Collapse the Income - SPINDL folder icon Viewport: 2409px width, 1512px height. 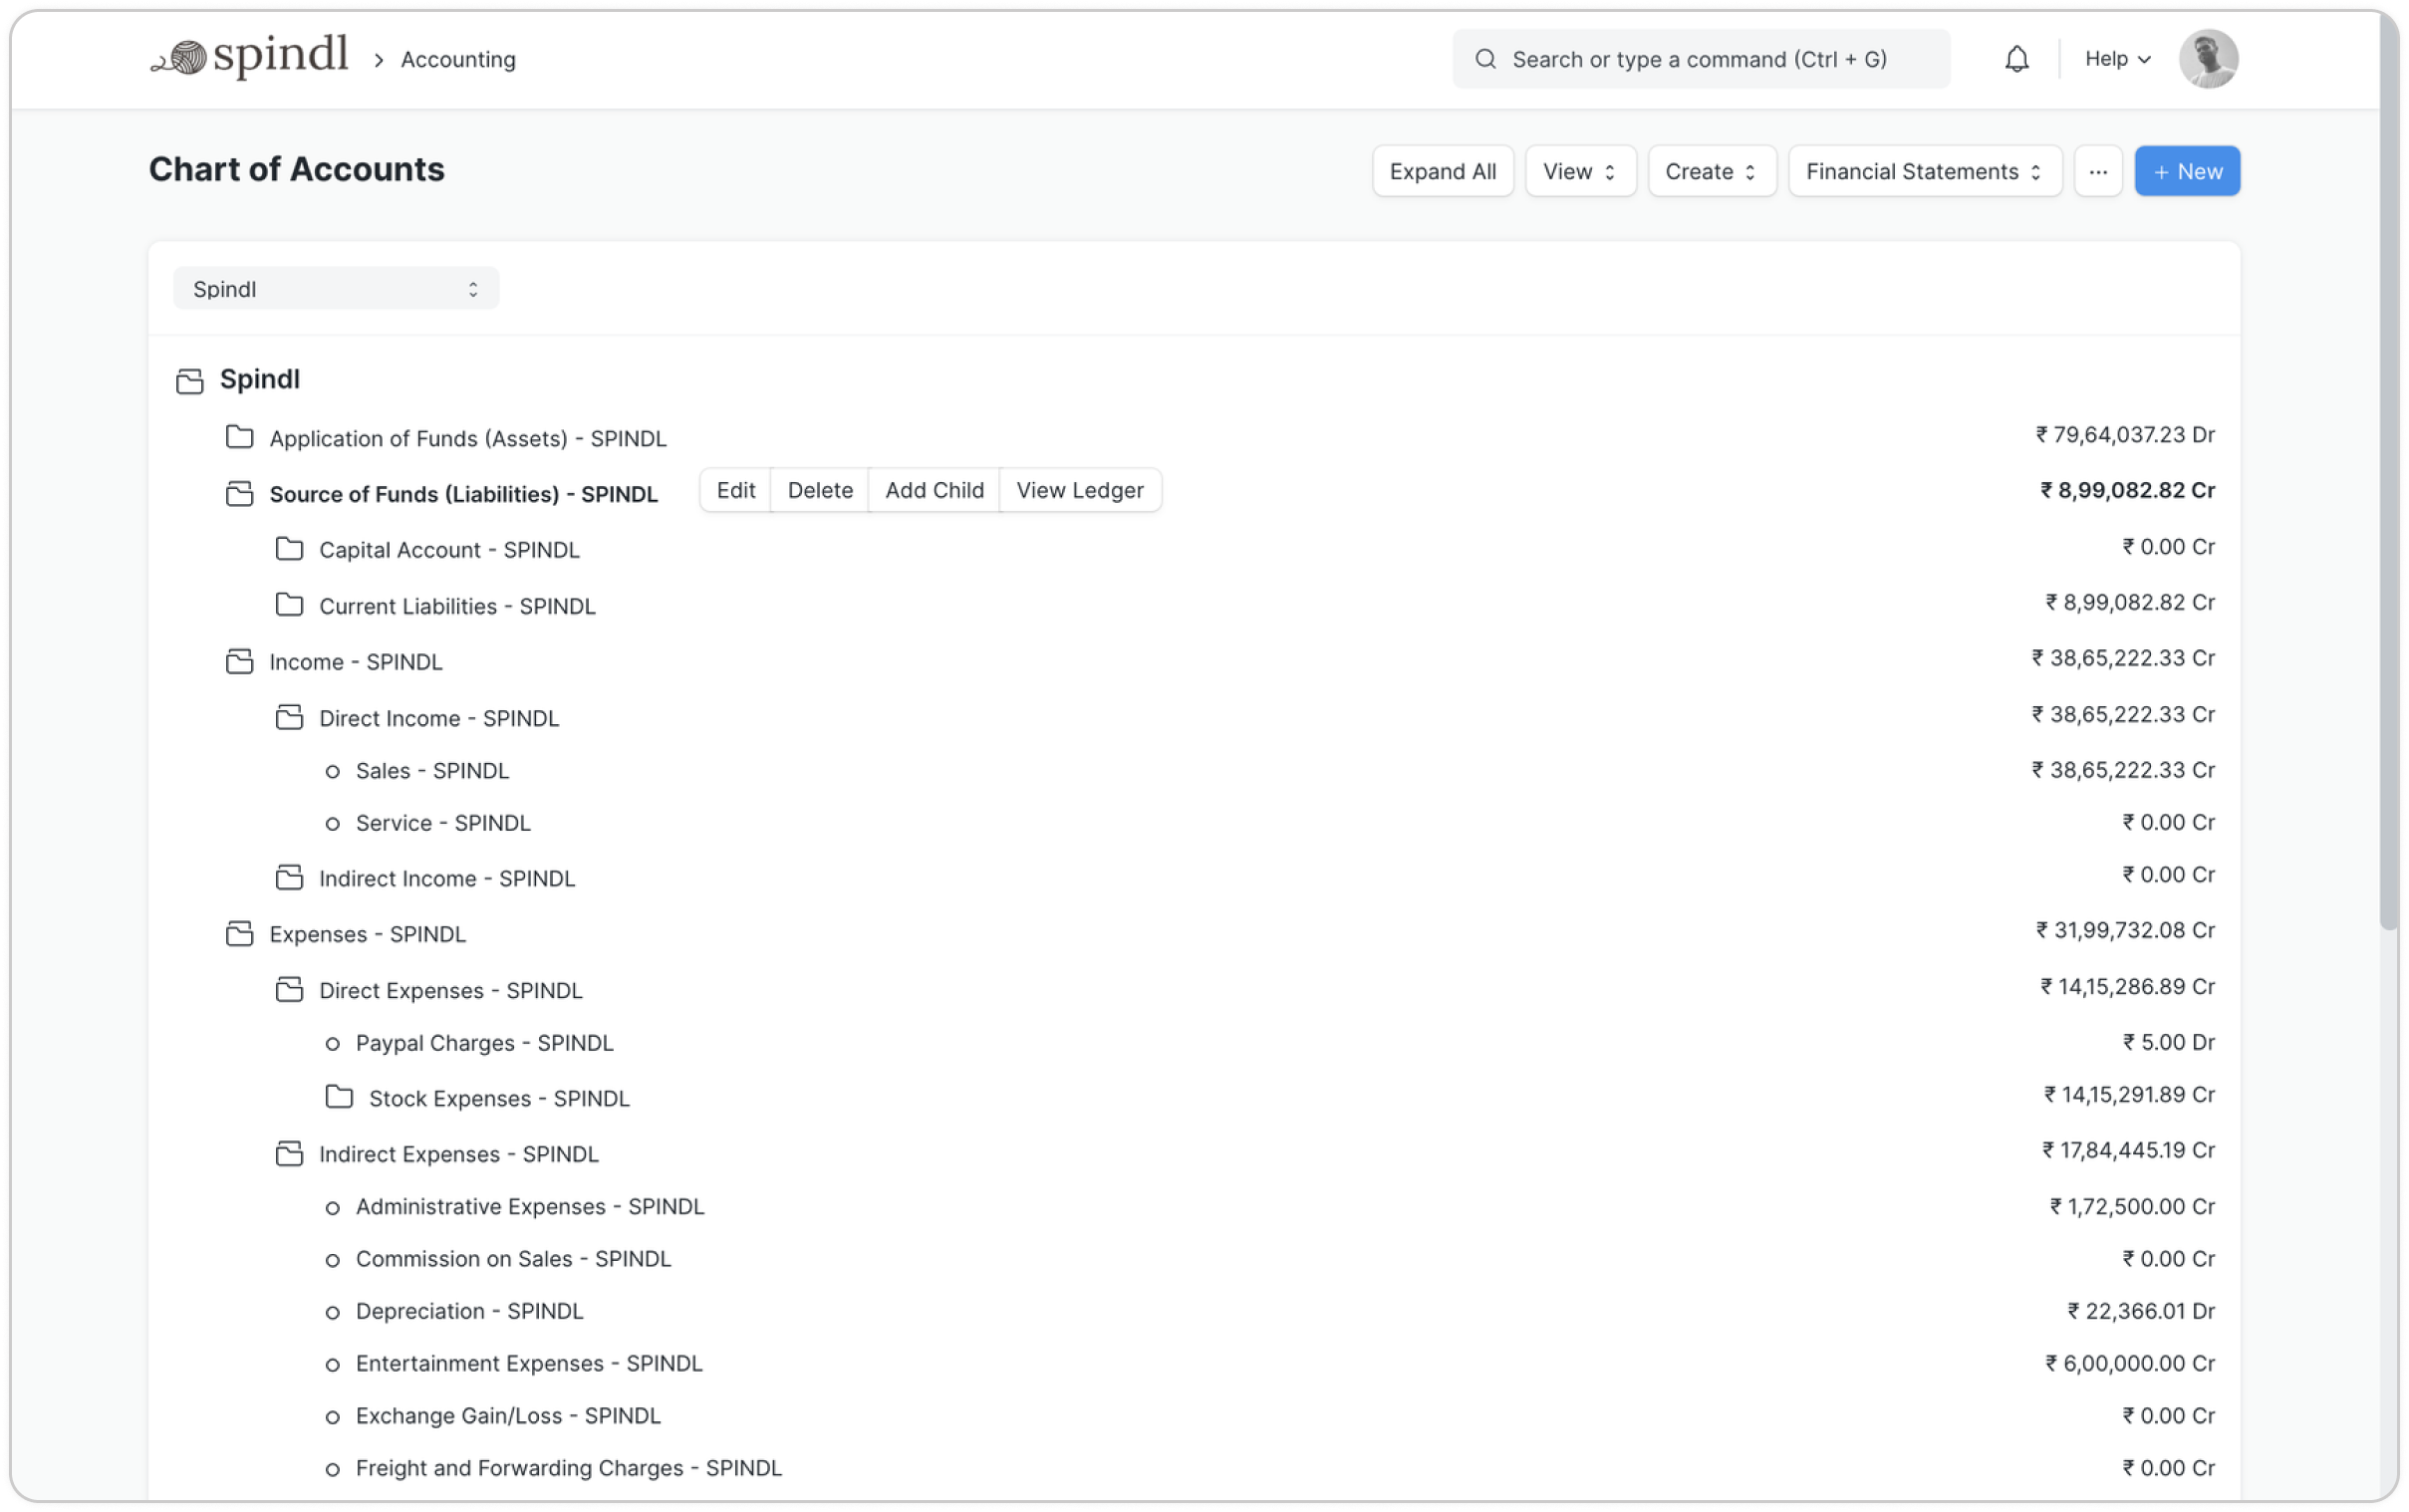point(239,661)
